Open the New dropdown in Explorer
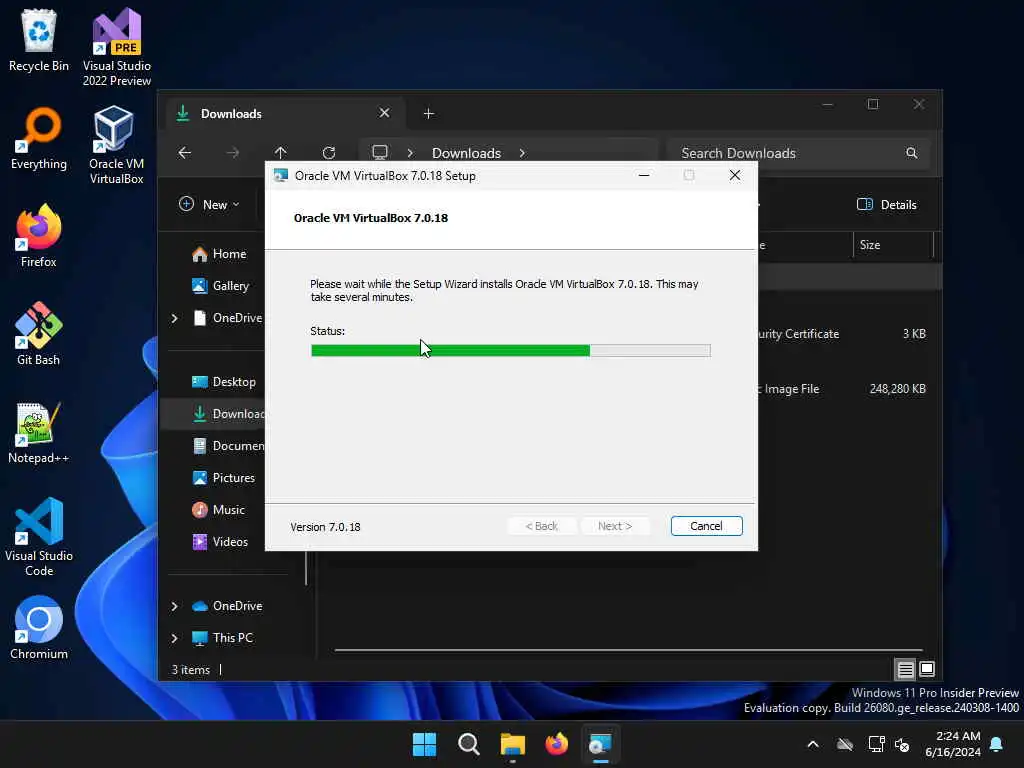 (209, 204)
